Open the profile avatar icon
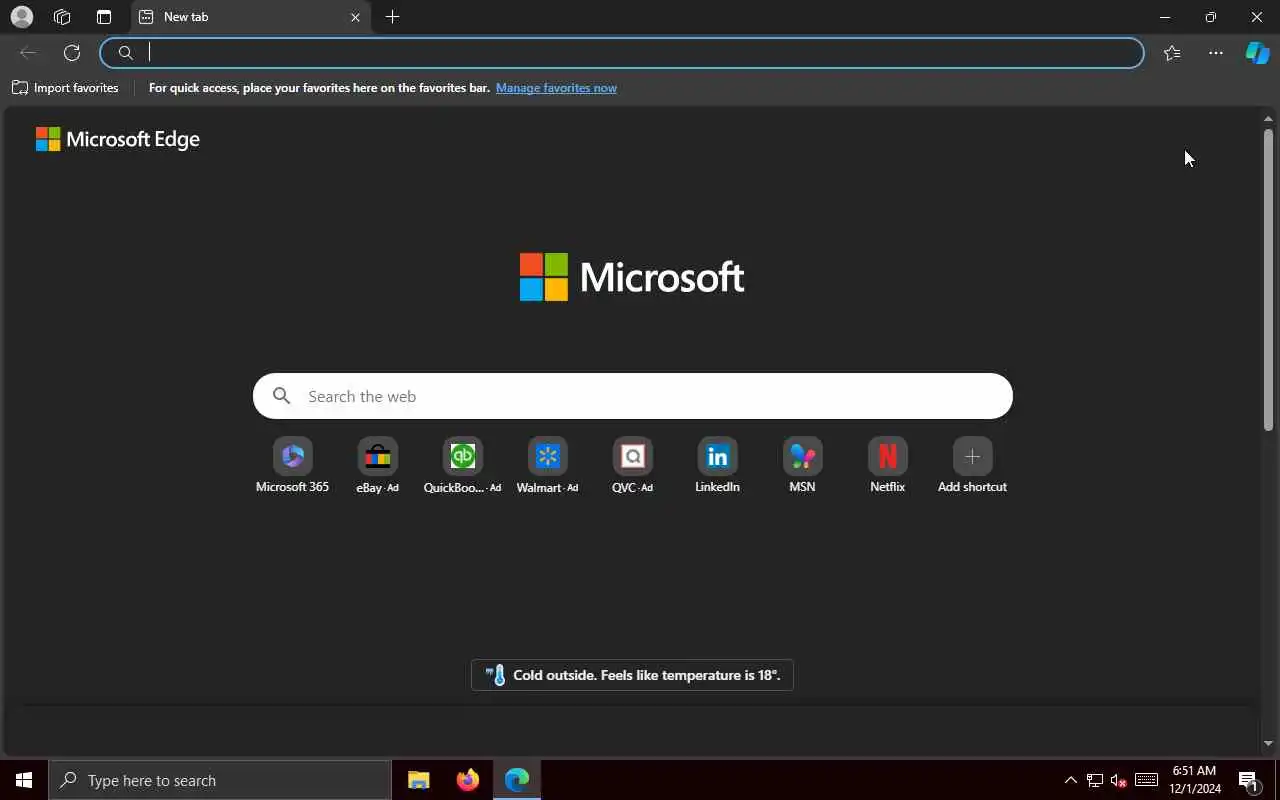Image resolution: width=1280 pixels, height=800 pixels. coord(21,17)
